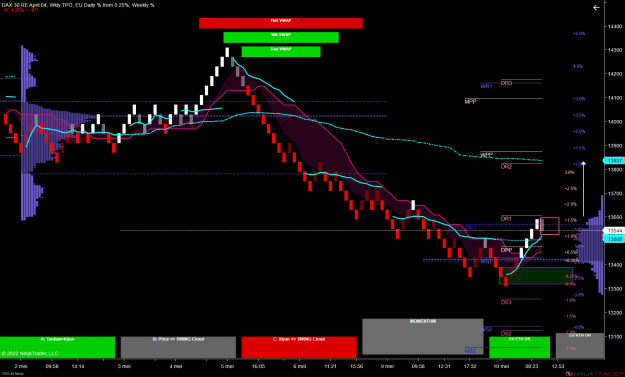Click the 15:56 time axis label
This screenshot has width=625, height=377.
356,366
